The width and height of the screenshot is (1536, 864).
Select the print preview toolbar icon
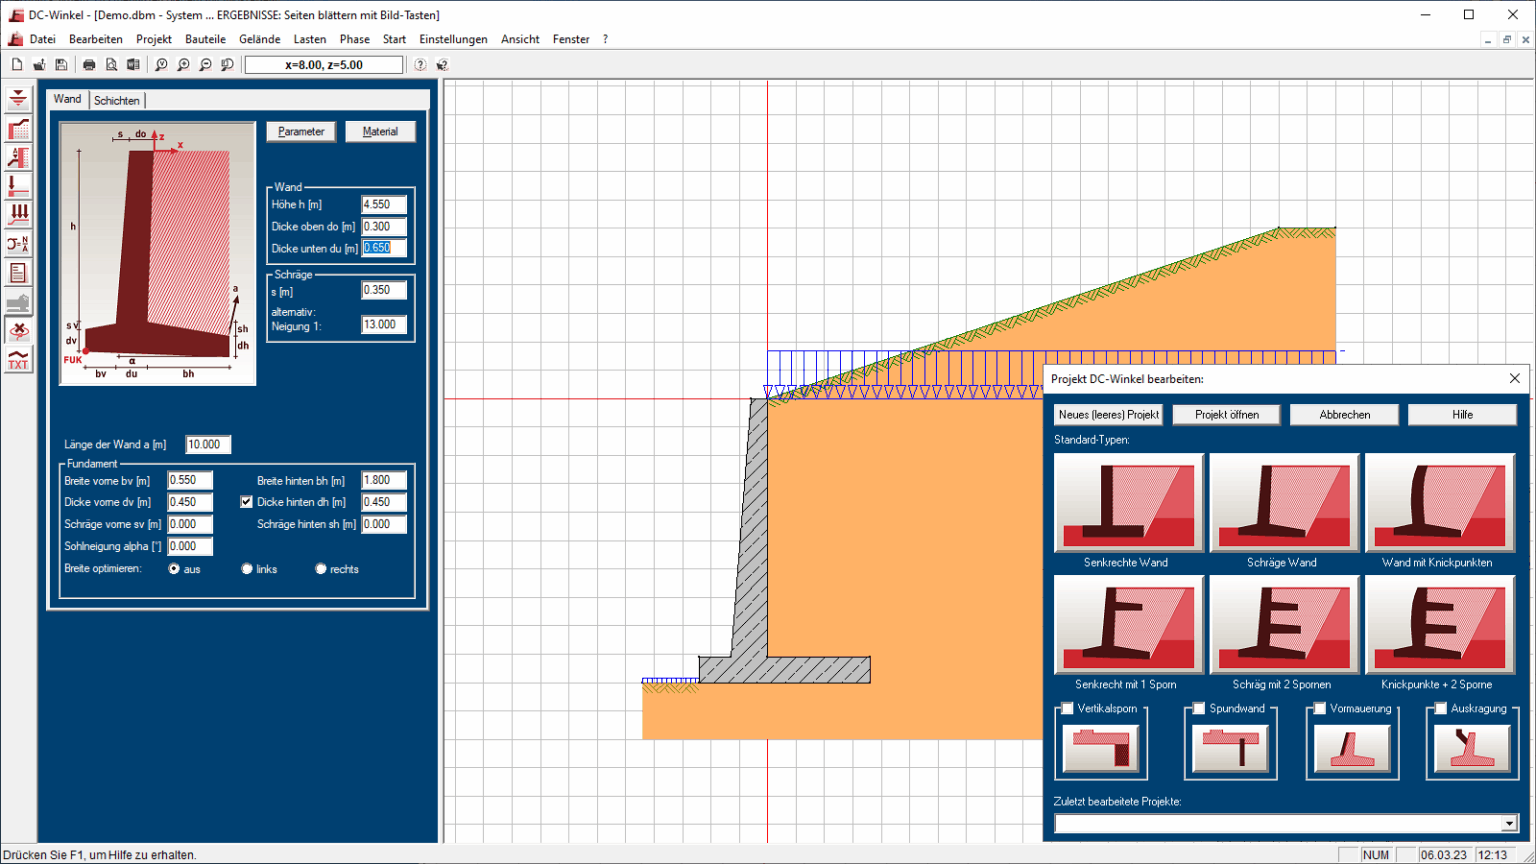click(x=111, y=63)
